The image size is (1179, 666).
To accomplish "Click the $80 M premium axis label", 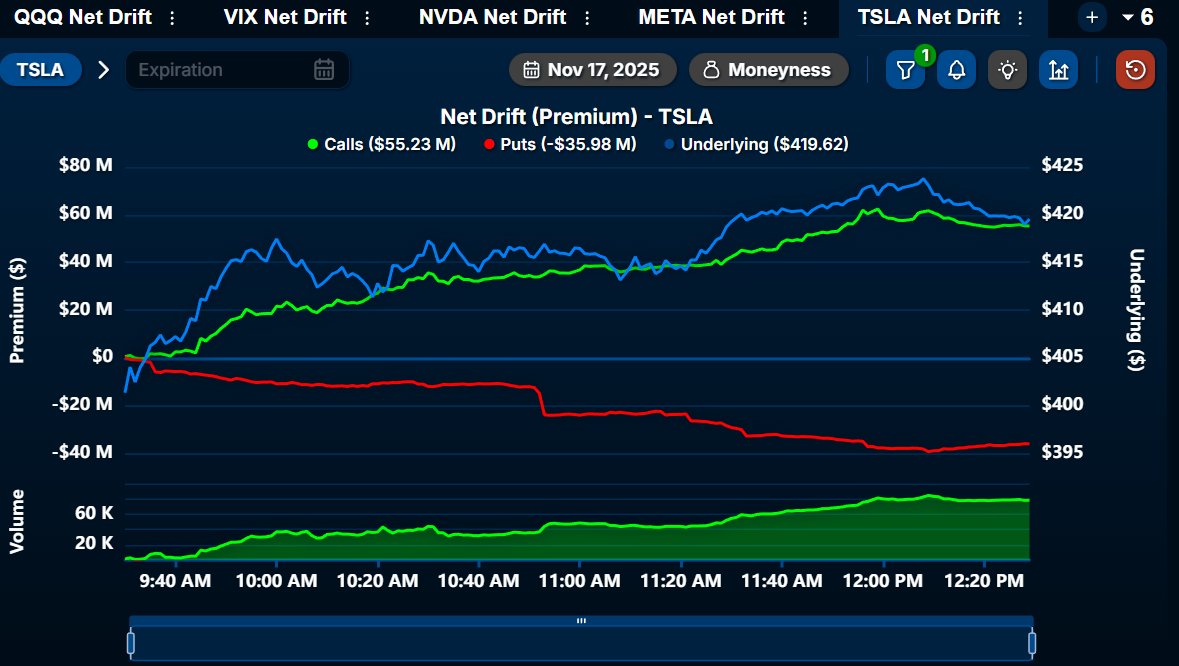I will pyautogui.click(x=86, y=165).
